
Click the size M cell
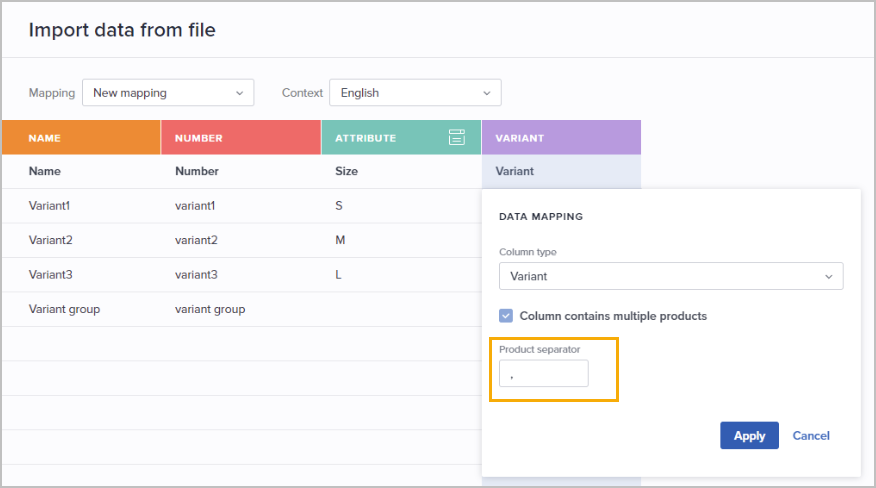(340, 240)
